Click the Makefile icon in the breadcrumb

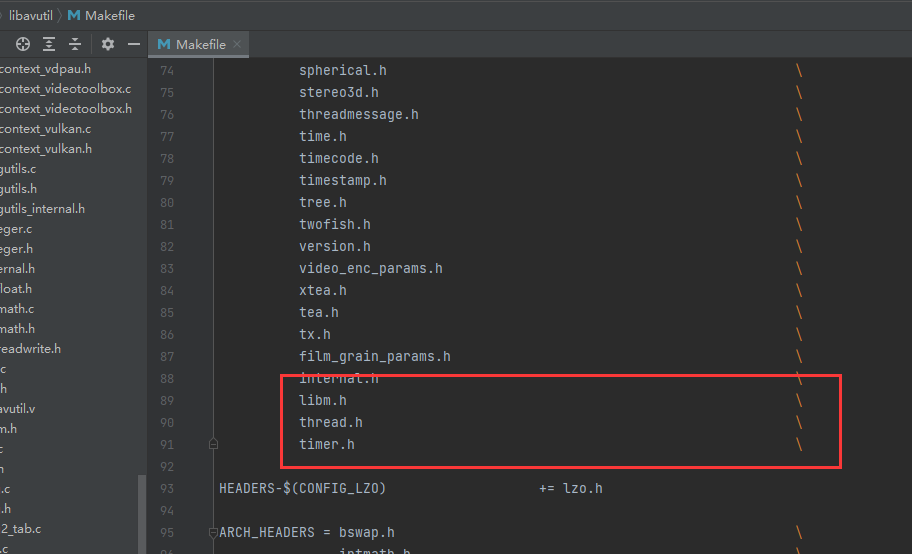point(74,15)
